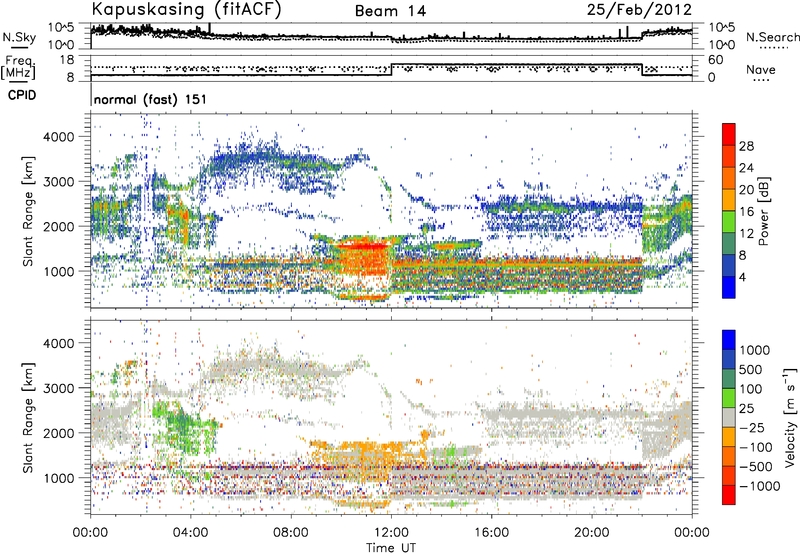Click the red top segment of Power colorbar
The height and width of the screenshot is (554, 800).
click(729, 134)
